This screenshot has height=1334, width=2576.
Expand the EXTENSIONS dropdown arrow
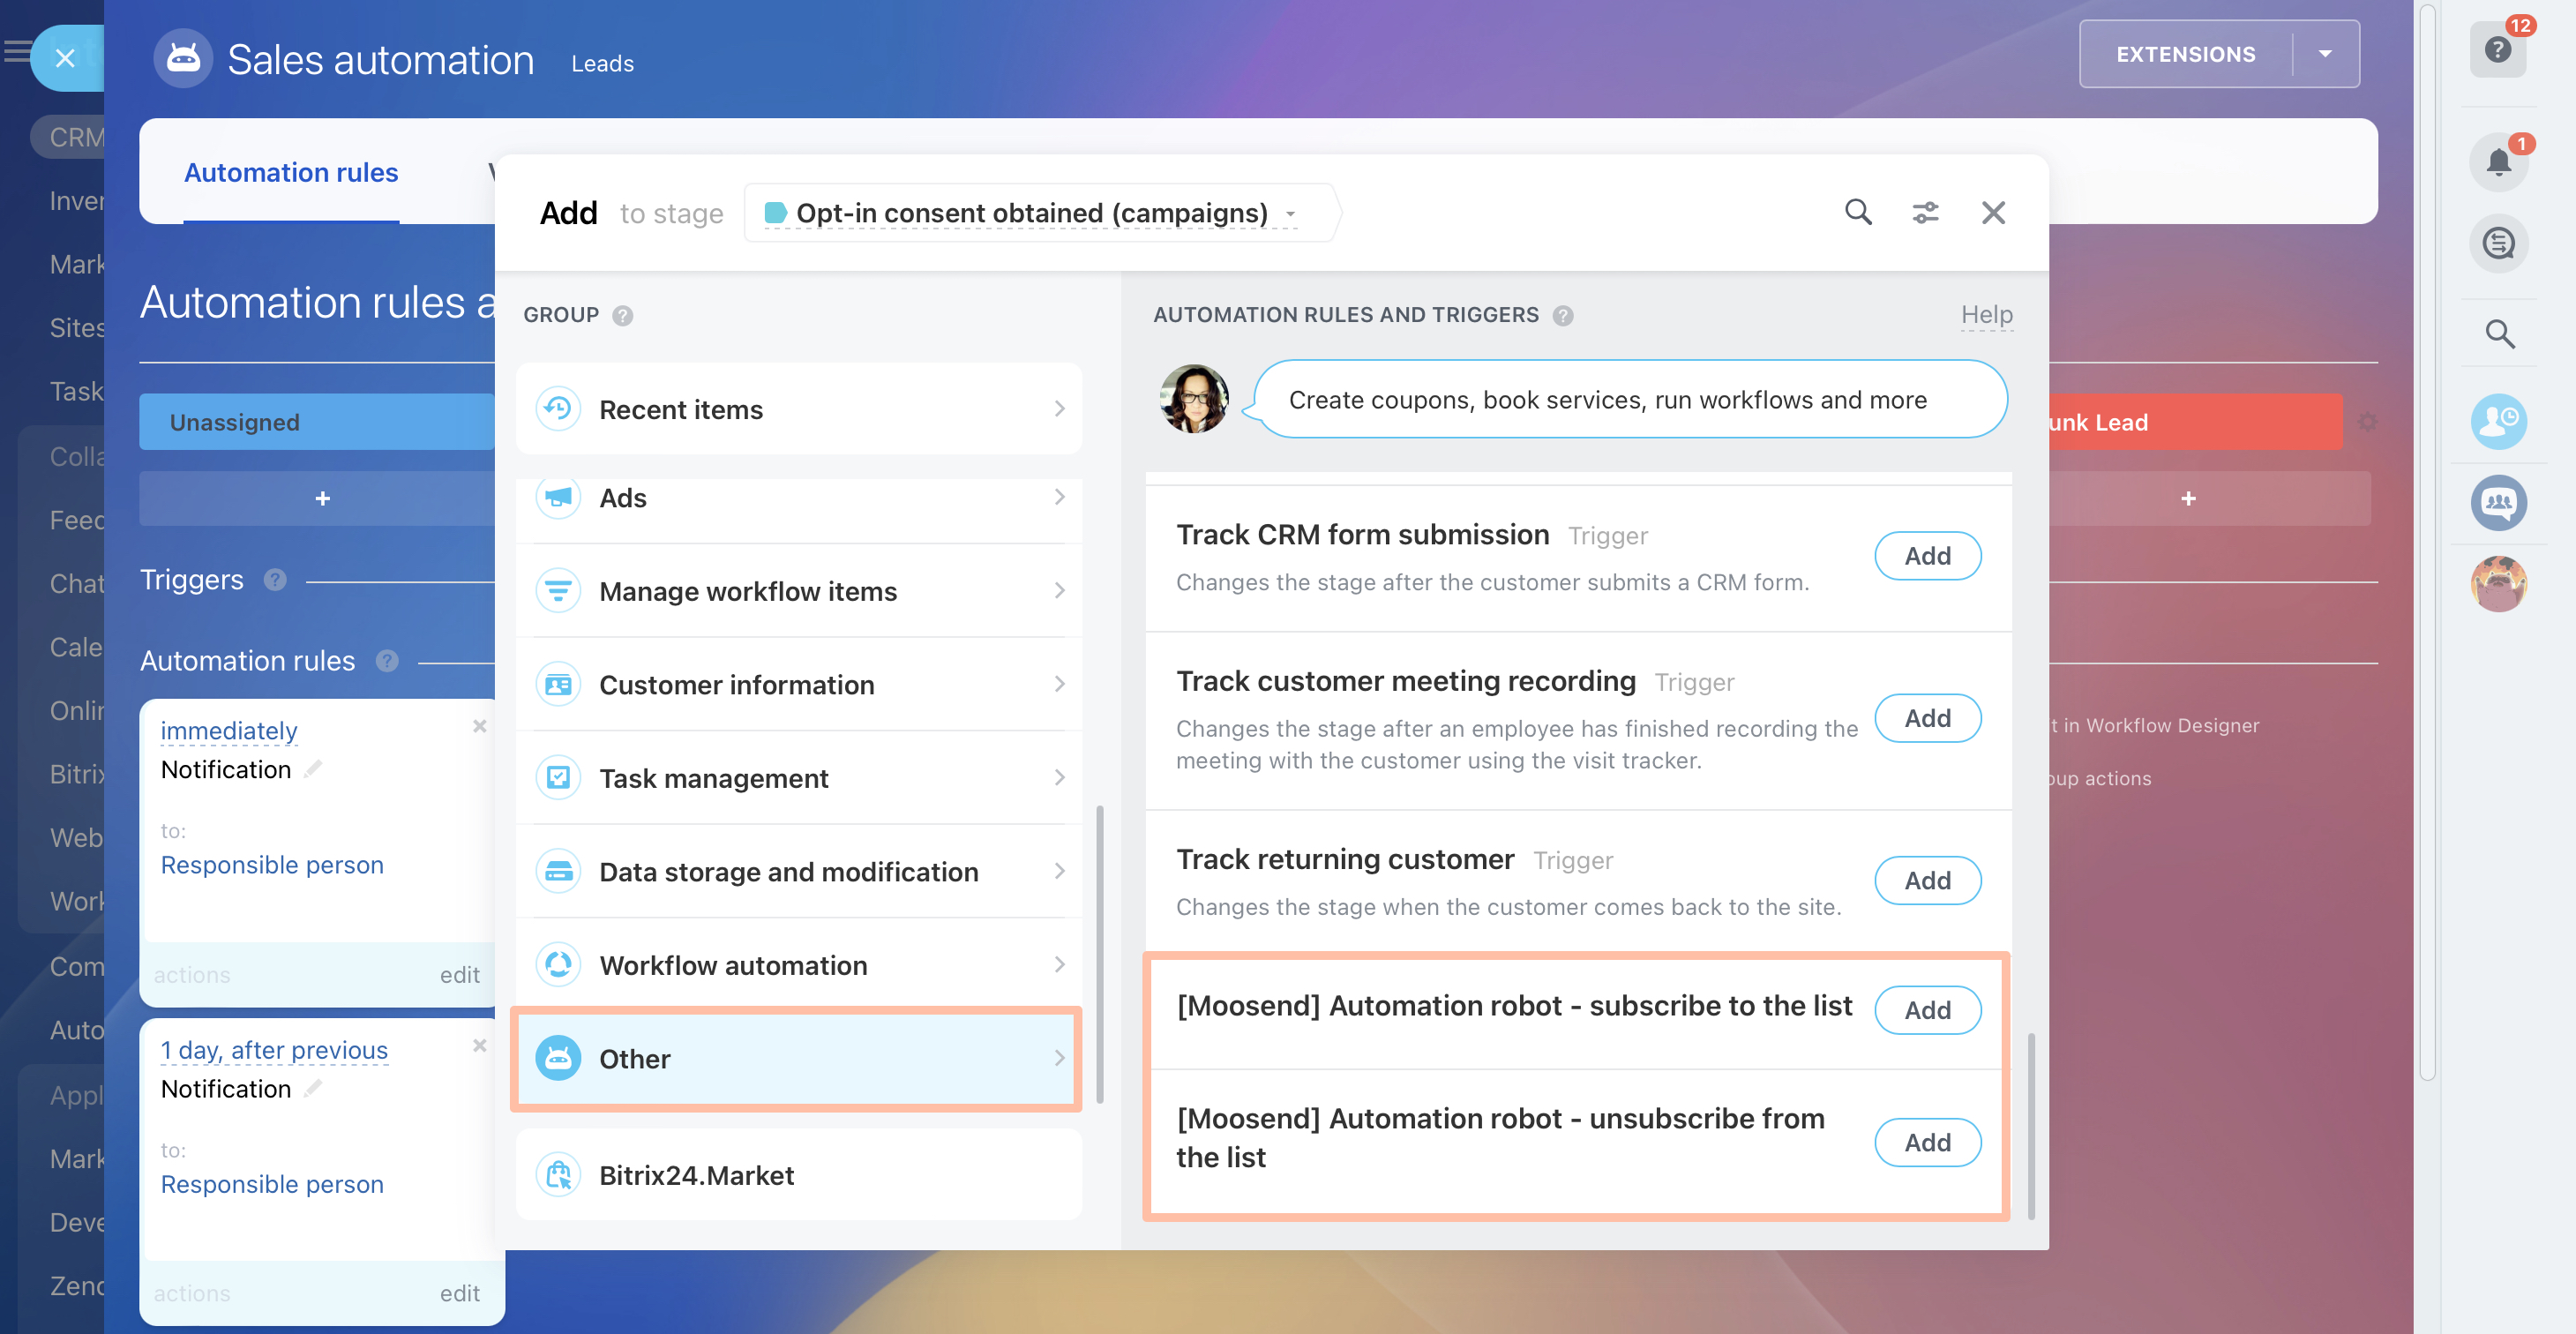pos(2325,54)
